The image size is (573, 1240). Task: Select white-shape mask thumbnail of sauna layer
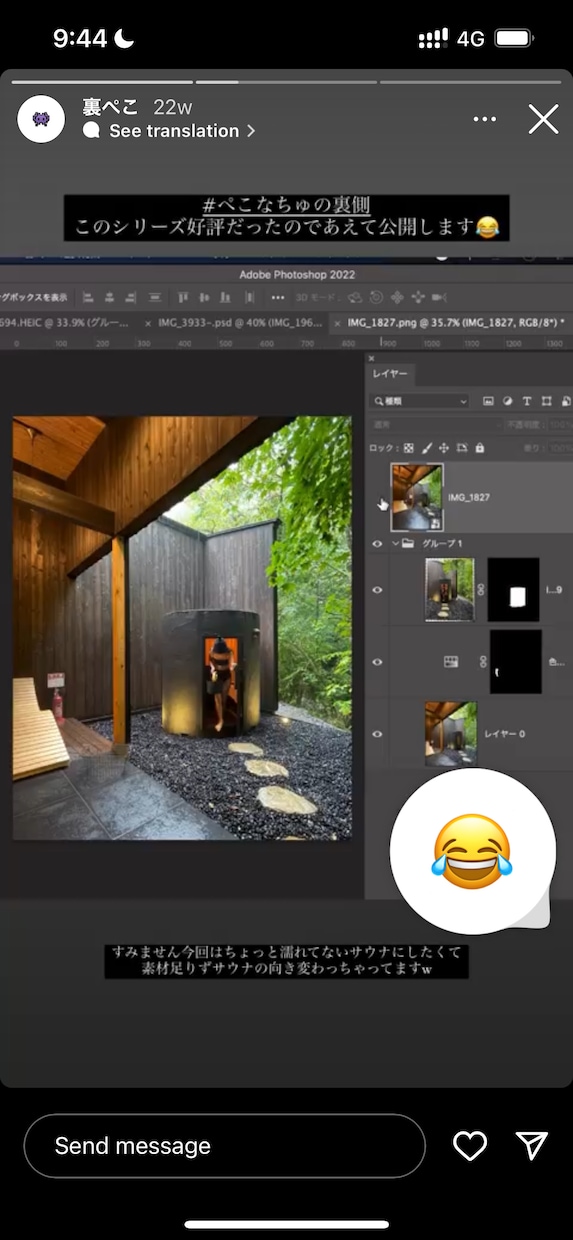515,590
